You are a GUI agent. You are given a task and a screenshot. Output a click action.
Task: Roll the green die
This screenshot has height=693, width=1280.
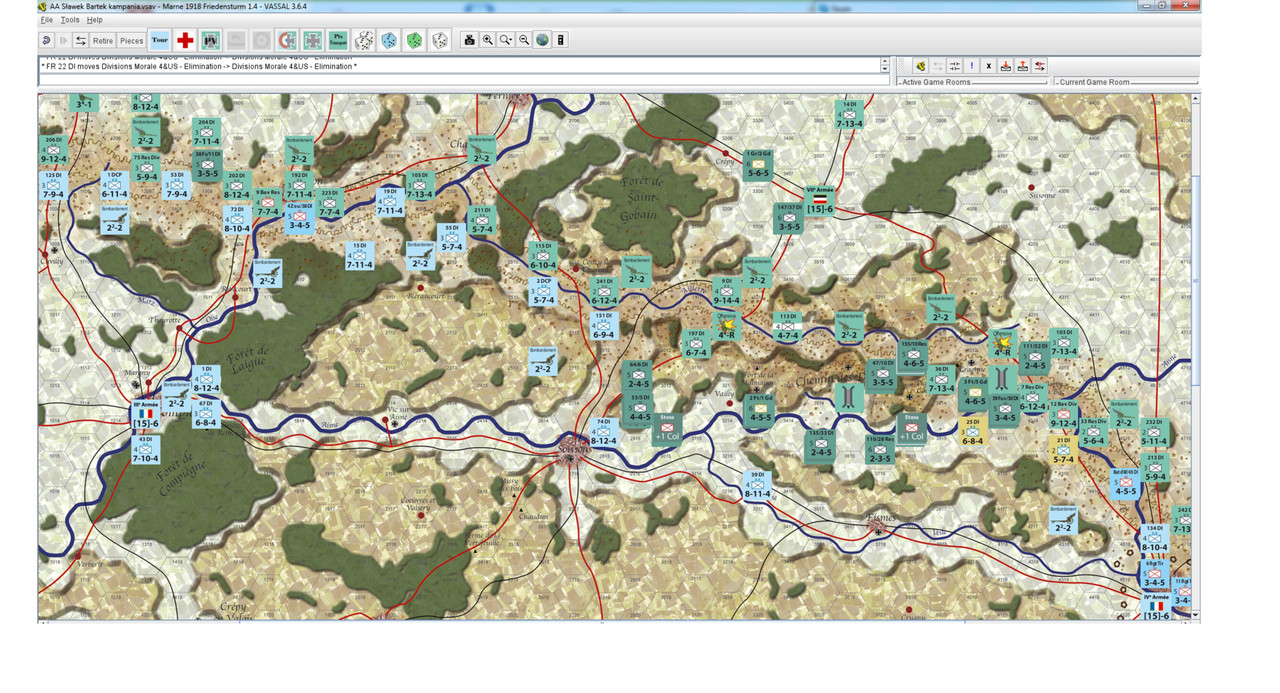pyautogui.click(x=414, y=40)
